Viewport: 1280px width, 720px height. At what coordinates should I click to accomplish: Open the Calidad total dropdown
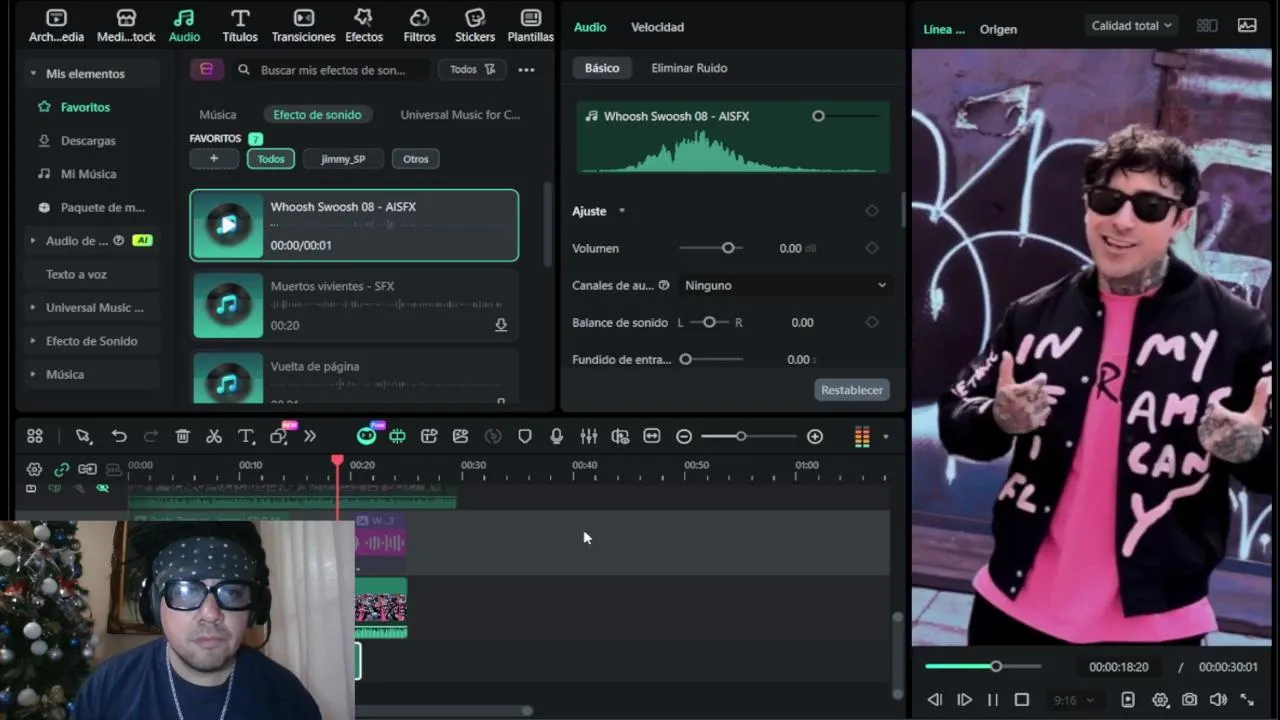coord(1131,26)
